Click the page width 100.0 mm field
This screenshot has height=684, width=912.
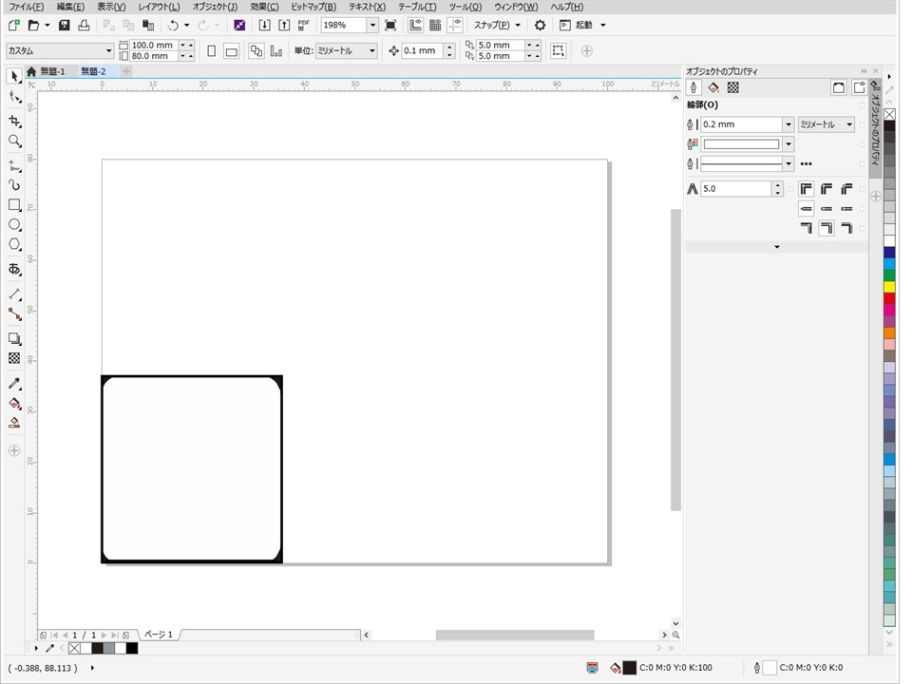point(154,45)
